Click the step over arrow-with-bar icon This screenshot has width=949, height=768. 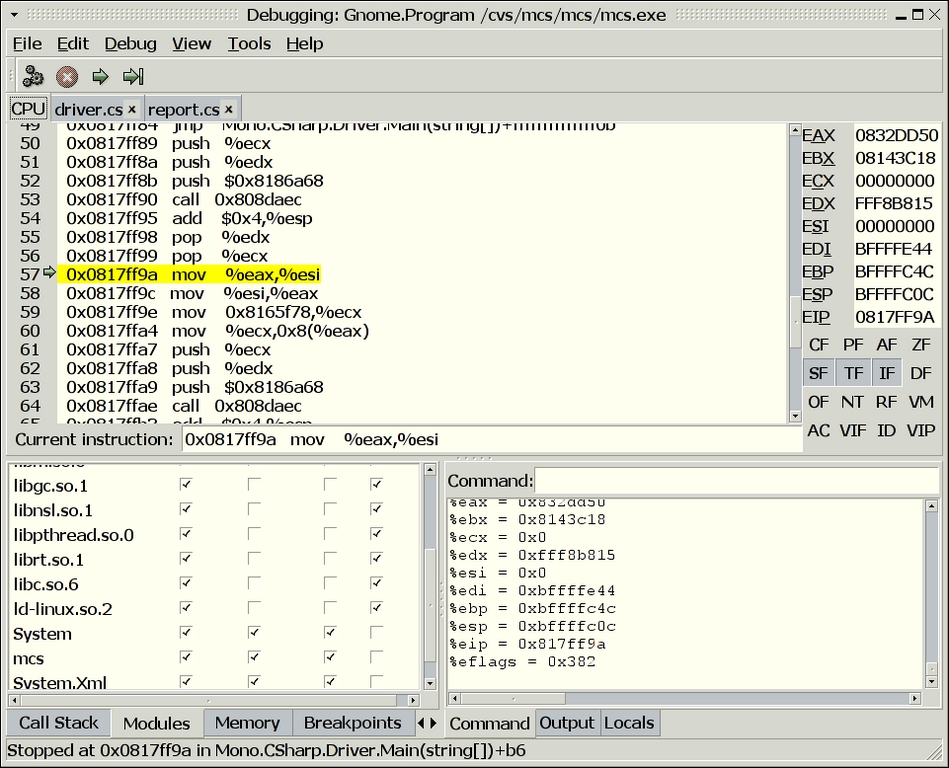click(x=133, y=76)
